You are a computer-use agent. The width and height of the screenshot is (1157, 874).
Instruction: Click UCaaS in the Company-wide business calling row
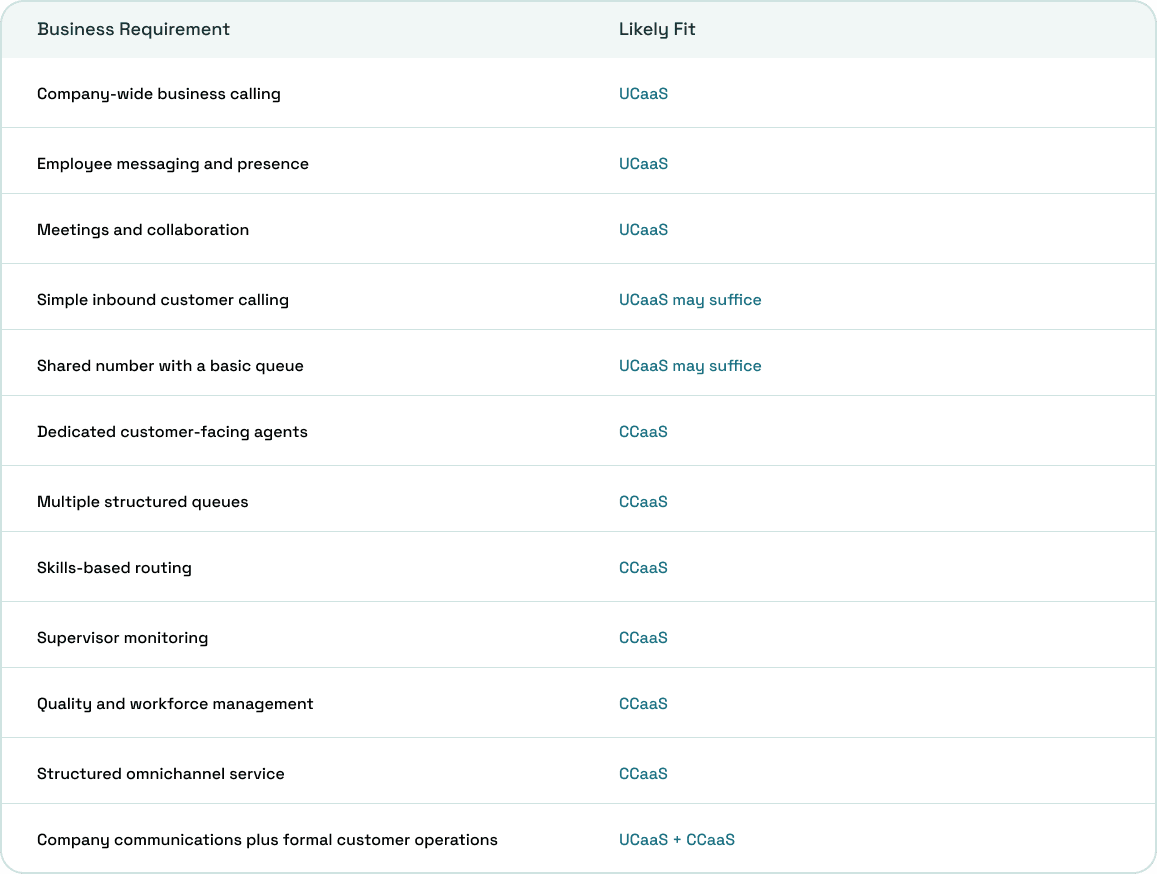[x=643, y=94]
